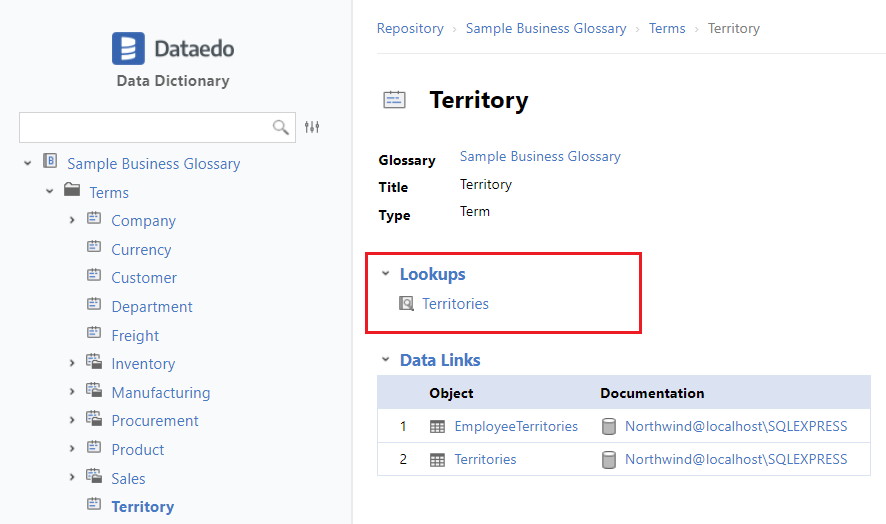Open the filter settings sliders icon
Image resolution: width=886 pixels, height=524 pixels.
pos(312,127)
